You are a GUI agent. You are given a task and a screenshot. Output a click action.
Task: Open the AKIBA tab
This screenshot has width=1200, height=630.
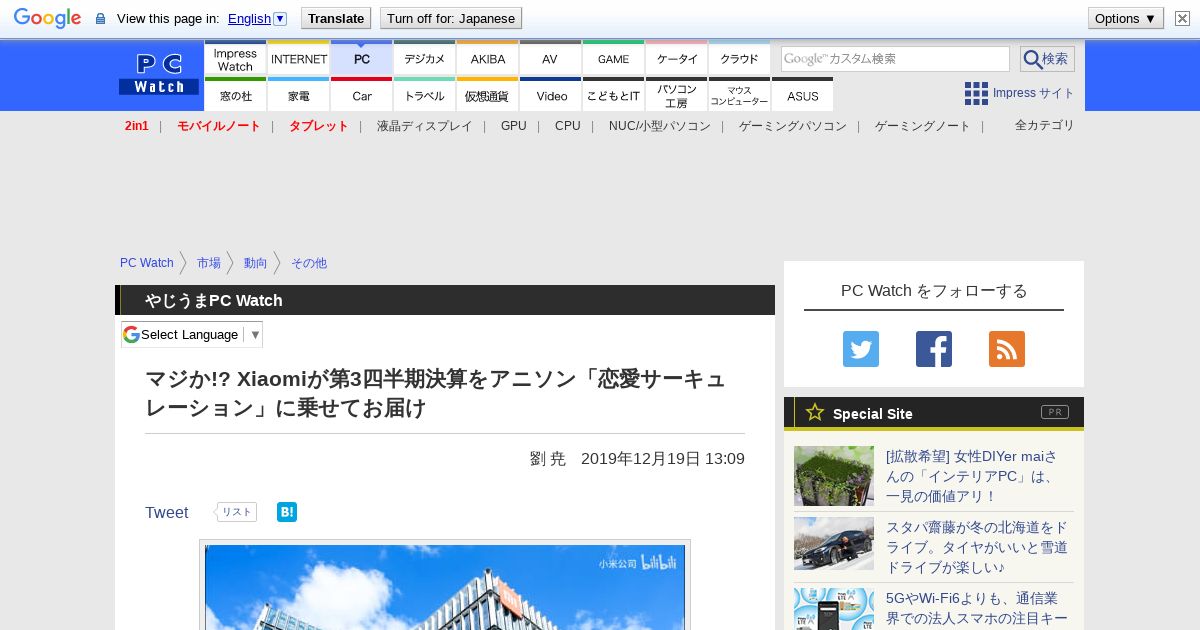click(488, 59)
